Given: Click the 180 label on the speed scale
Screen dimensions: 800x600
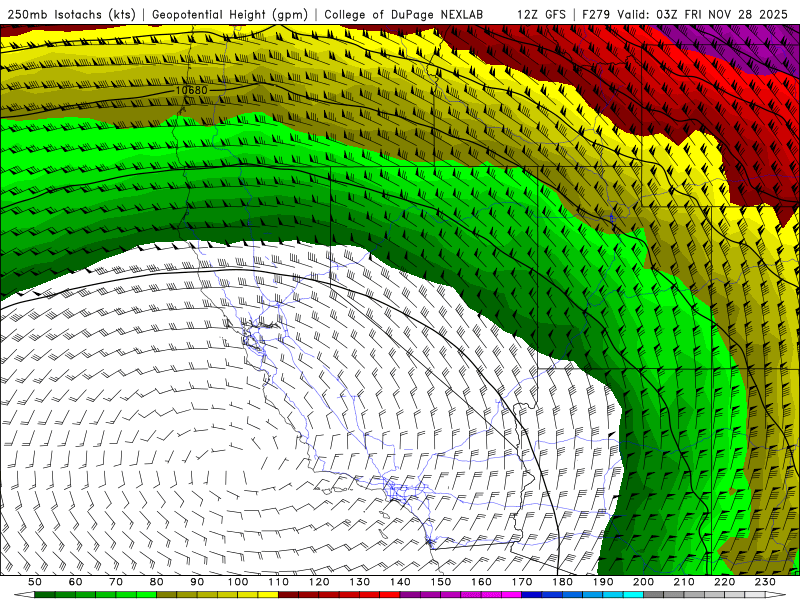Looking at the screenshot, I should pyautogui.click(x=562, y=582).
